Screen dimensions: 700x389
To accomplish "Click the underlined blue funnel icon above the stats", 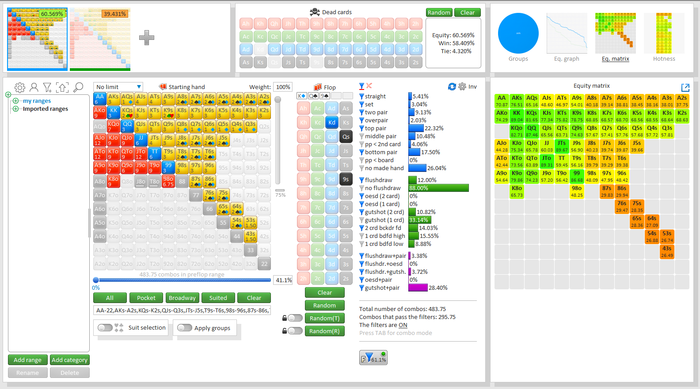I will tap(362, 86).
